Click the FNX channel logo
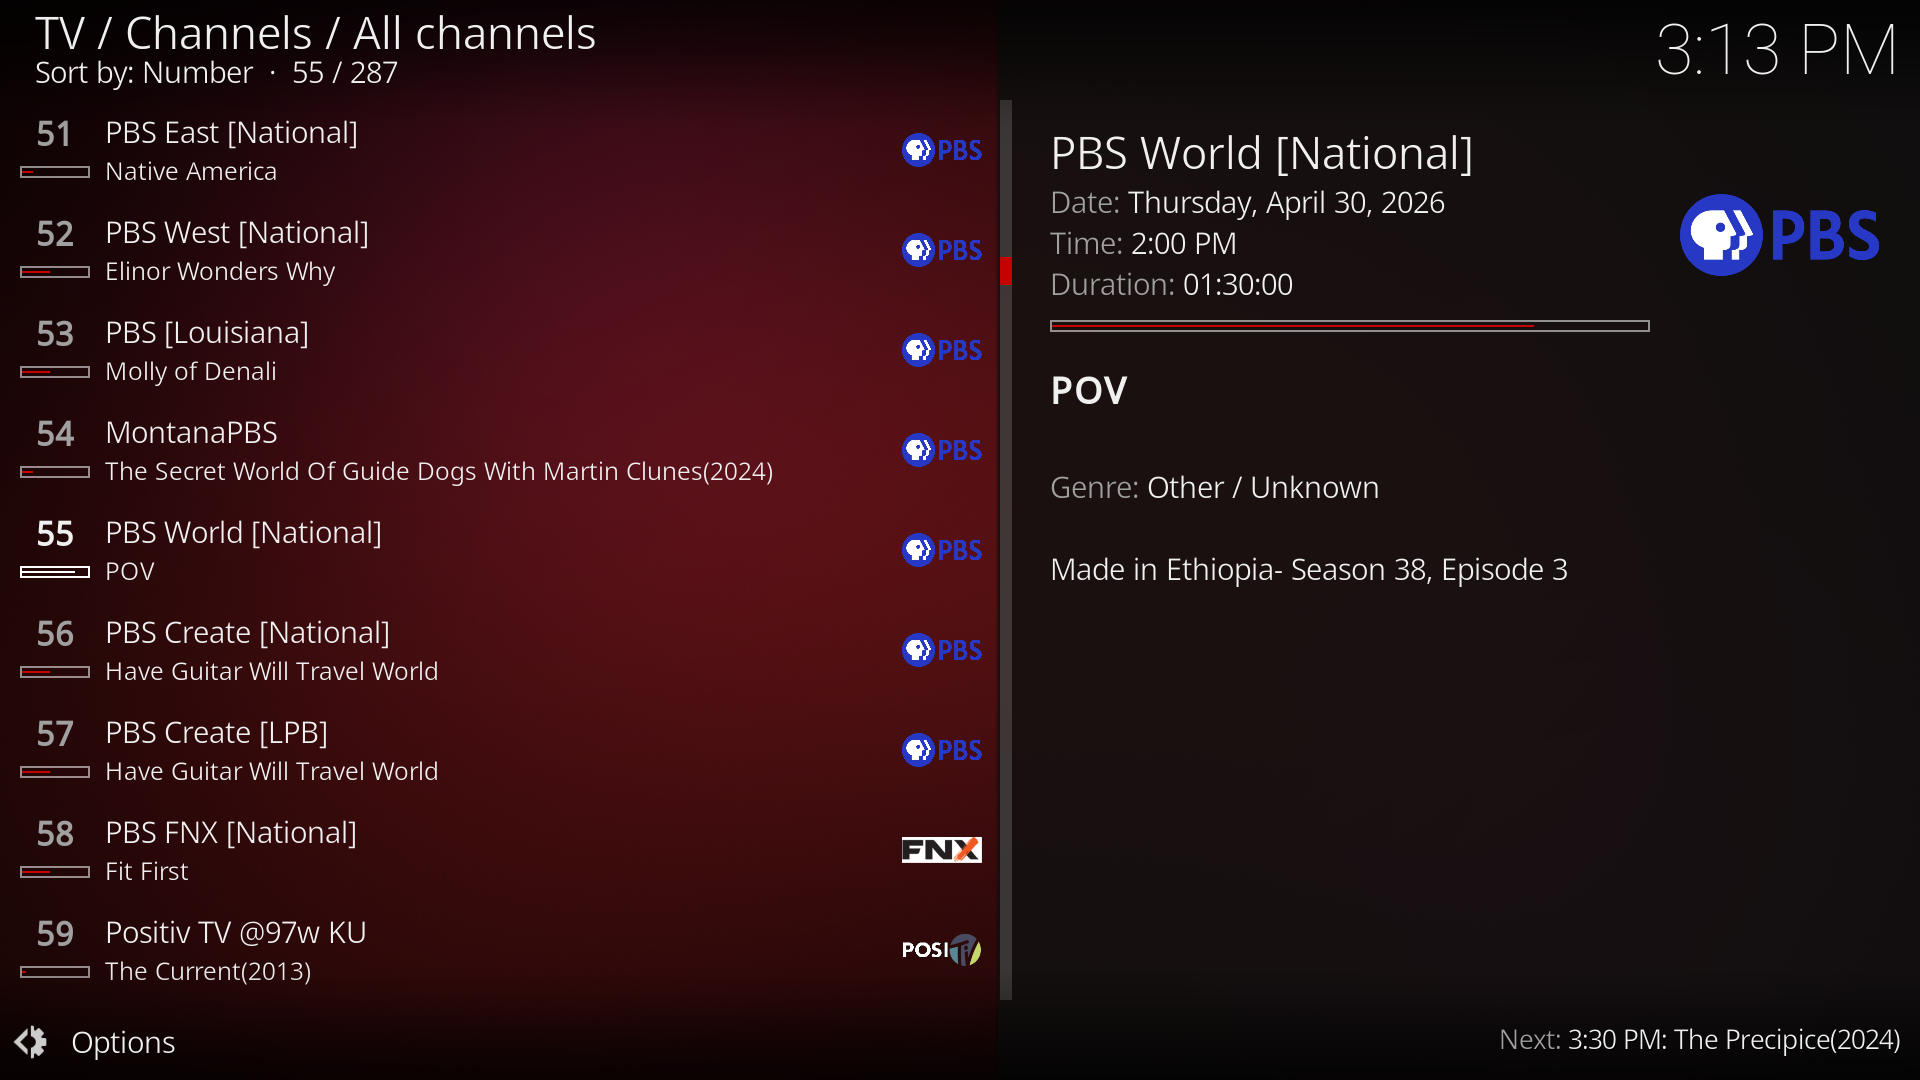Image resolution: width=1920 pixels, height=1080 pixels. click(942, 850)
